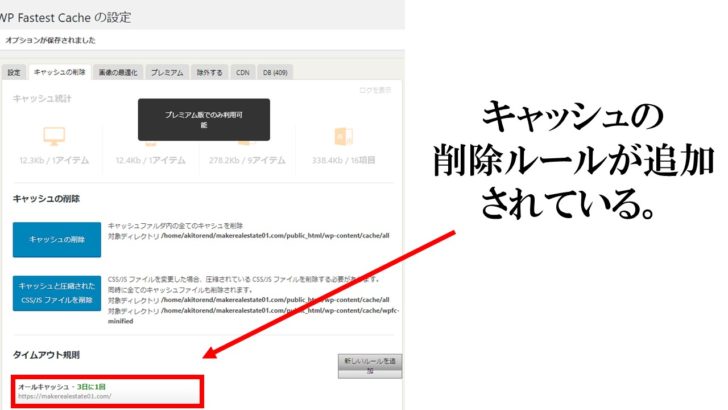This screenshot has height=410, width=728.
Task: Switch to the CDN tab
Action: 242,72
